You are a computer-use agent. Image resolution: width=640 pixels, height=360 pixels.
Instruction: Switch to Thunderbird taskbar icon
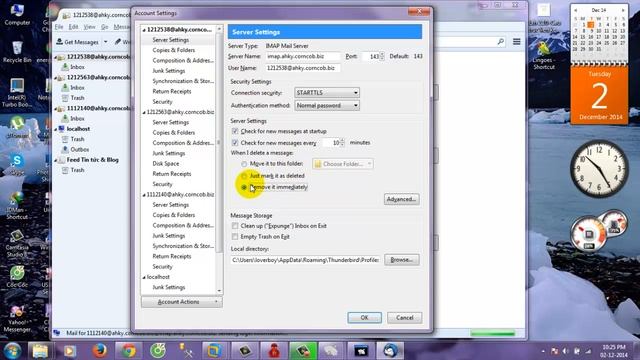[390, 351]
